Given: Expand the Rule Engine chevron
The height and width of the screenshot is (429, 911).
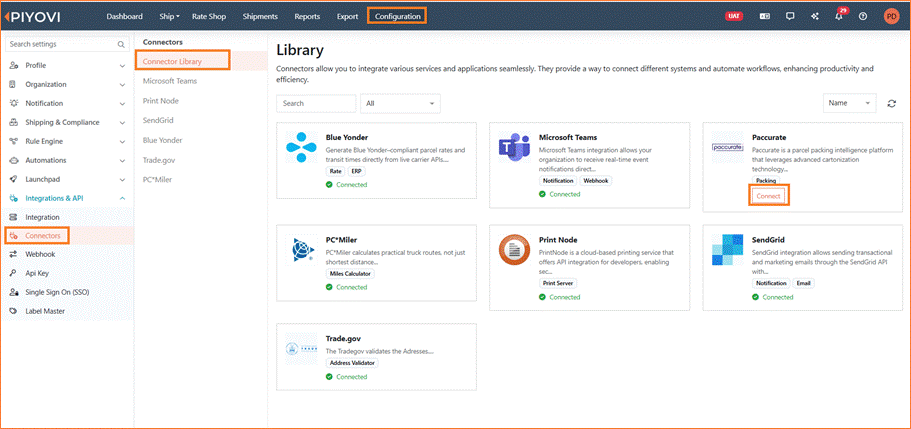Looking at the screenshot, I should coord(122,141).
